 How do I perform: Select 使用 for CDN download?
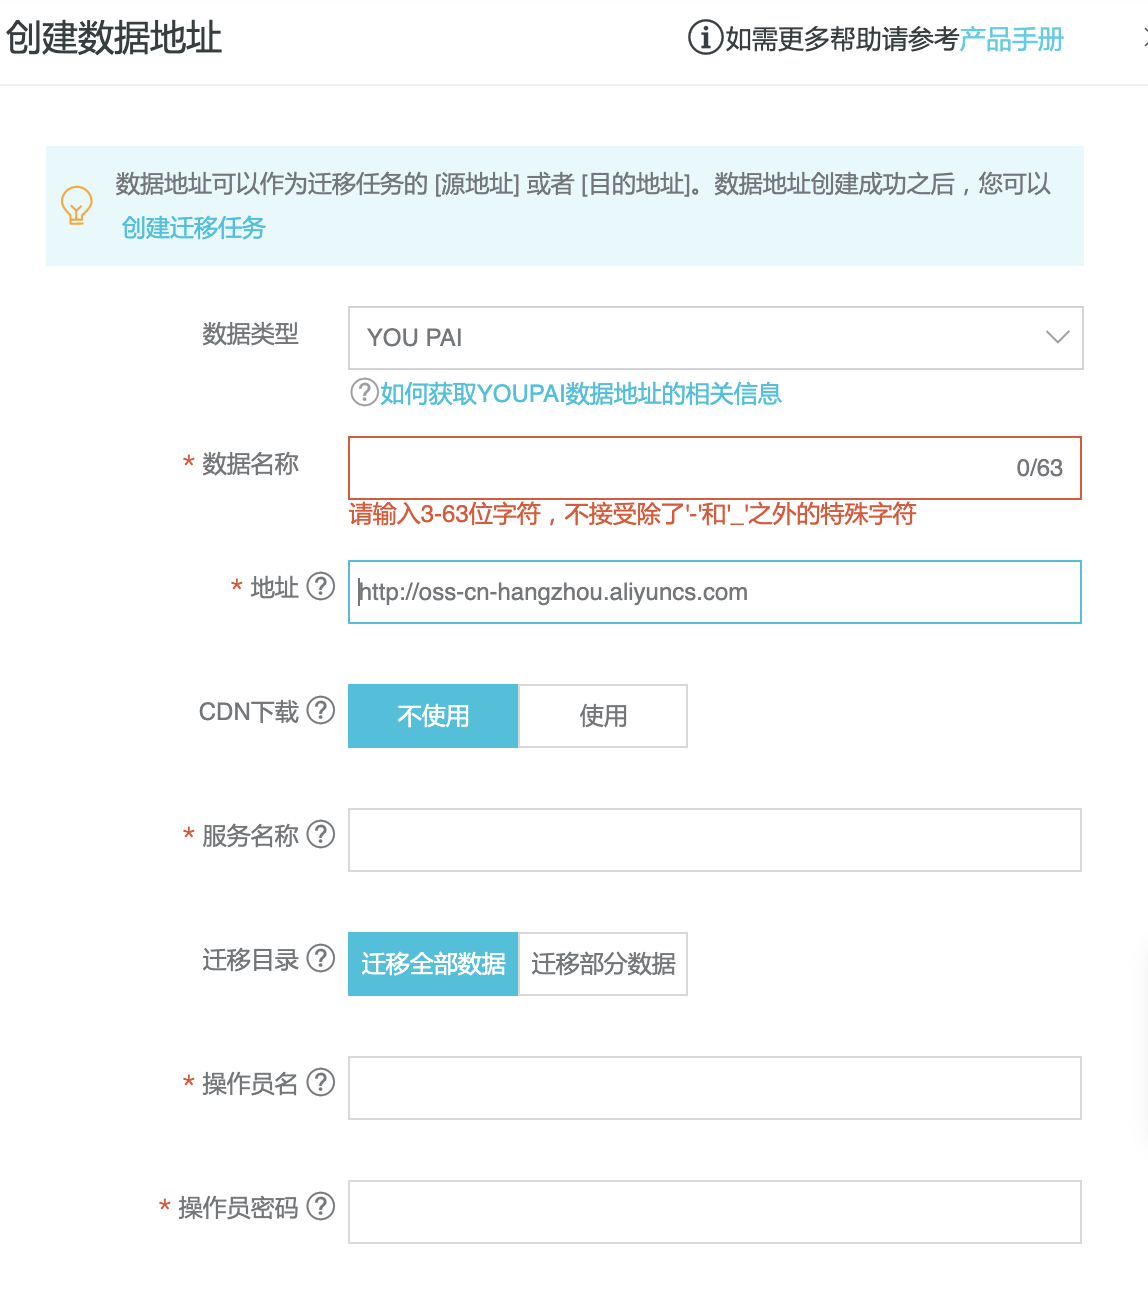coord(602,715)
